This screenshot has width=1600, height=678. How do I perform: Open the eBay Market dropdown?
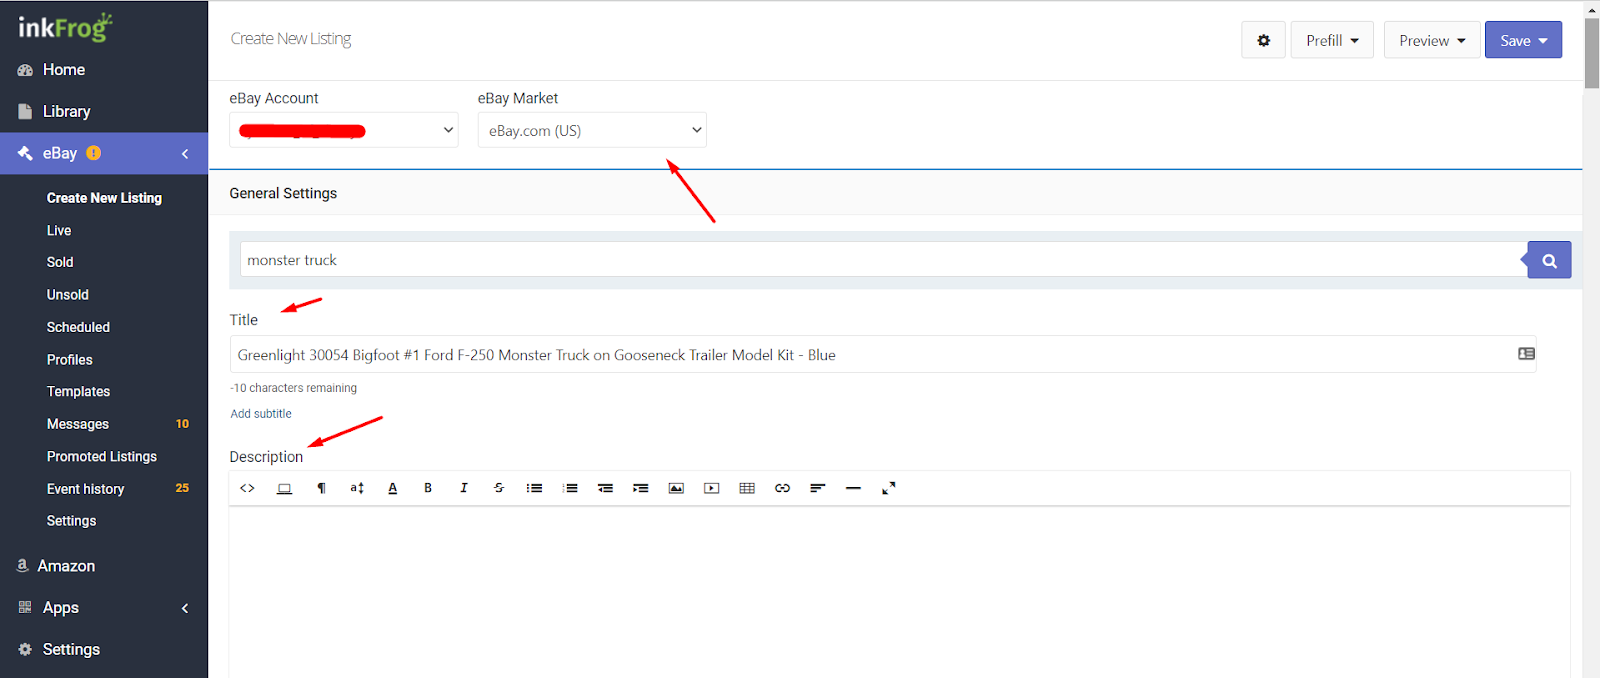pyautogui.click(x=592, y=130)
